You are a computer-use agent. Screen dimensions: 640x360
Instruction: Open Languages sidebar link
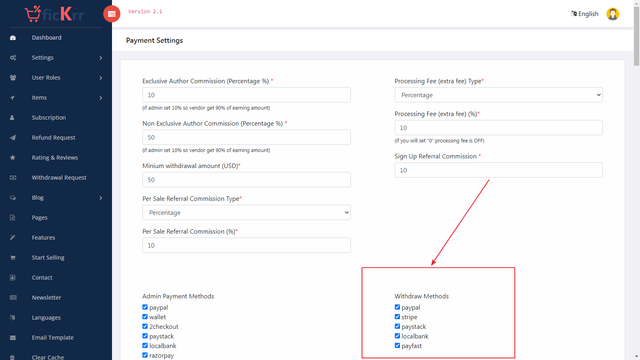46,318
